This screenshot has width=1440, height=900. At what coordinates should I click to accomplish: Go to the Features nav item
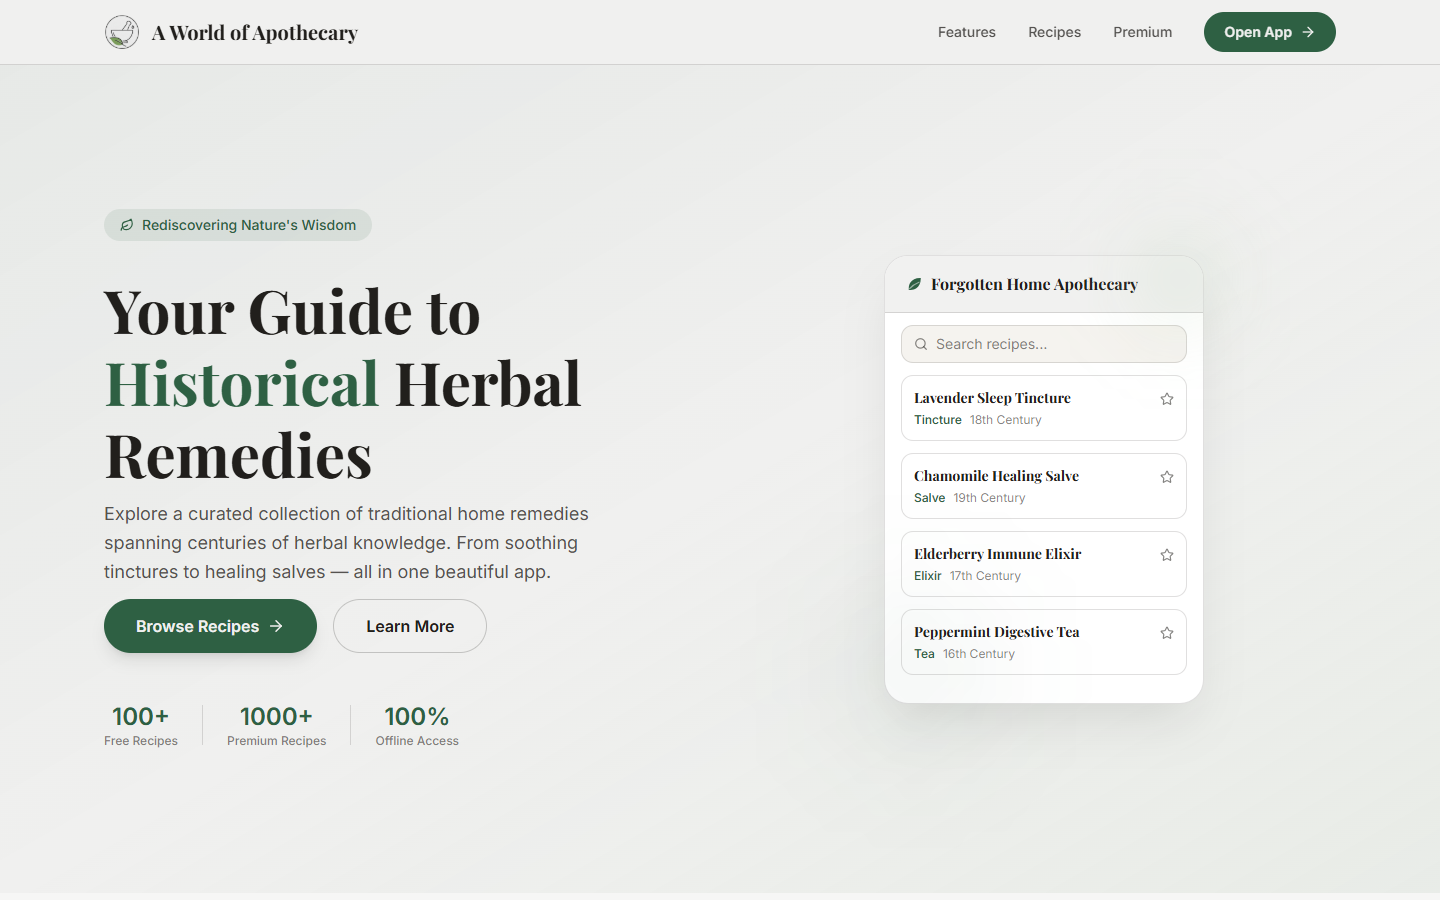[966, 32]
